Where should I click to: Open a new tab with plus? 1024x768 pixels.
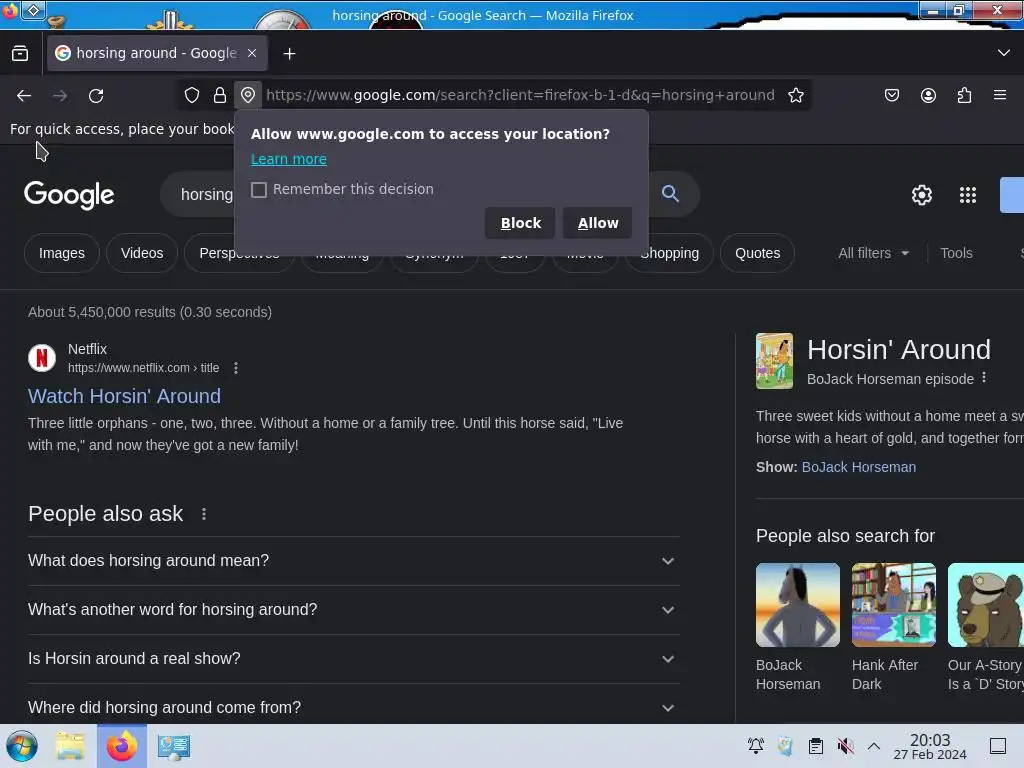coord(289,54)
